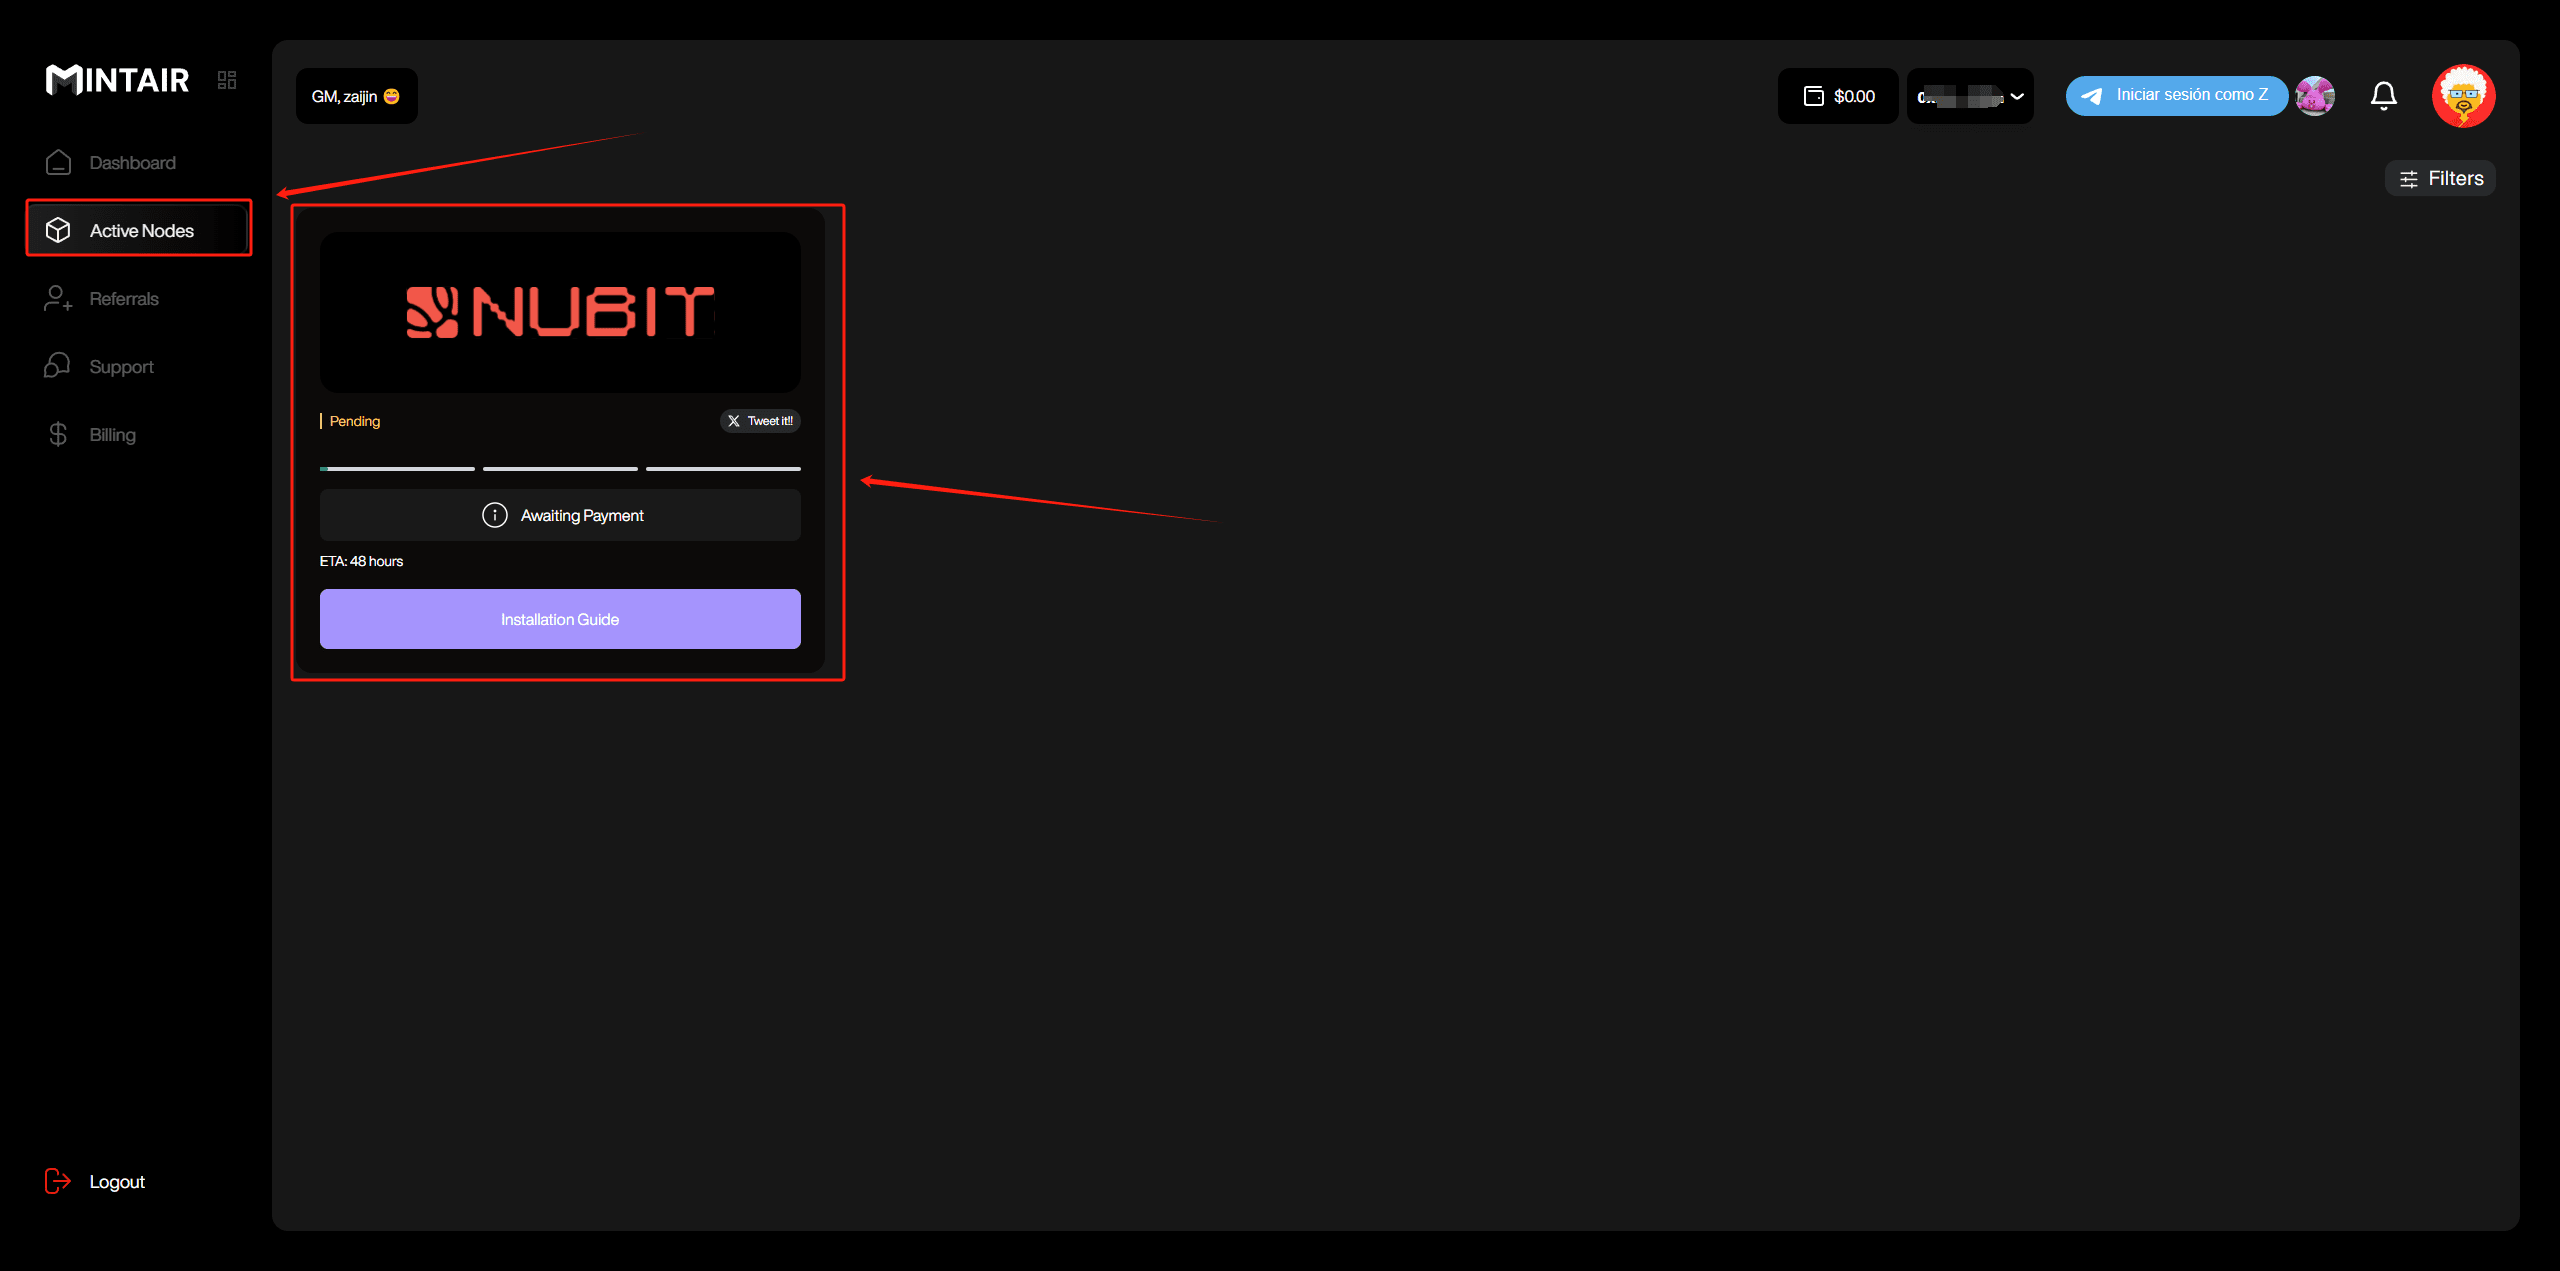The width and height of the screenshot is (2560, 1271).
Task: Expand the wallet address dropdown
Action: (1961, 96)
